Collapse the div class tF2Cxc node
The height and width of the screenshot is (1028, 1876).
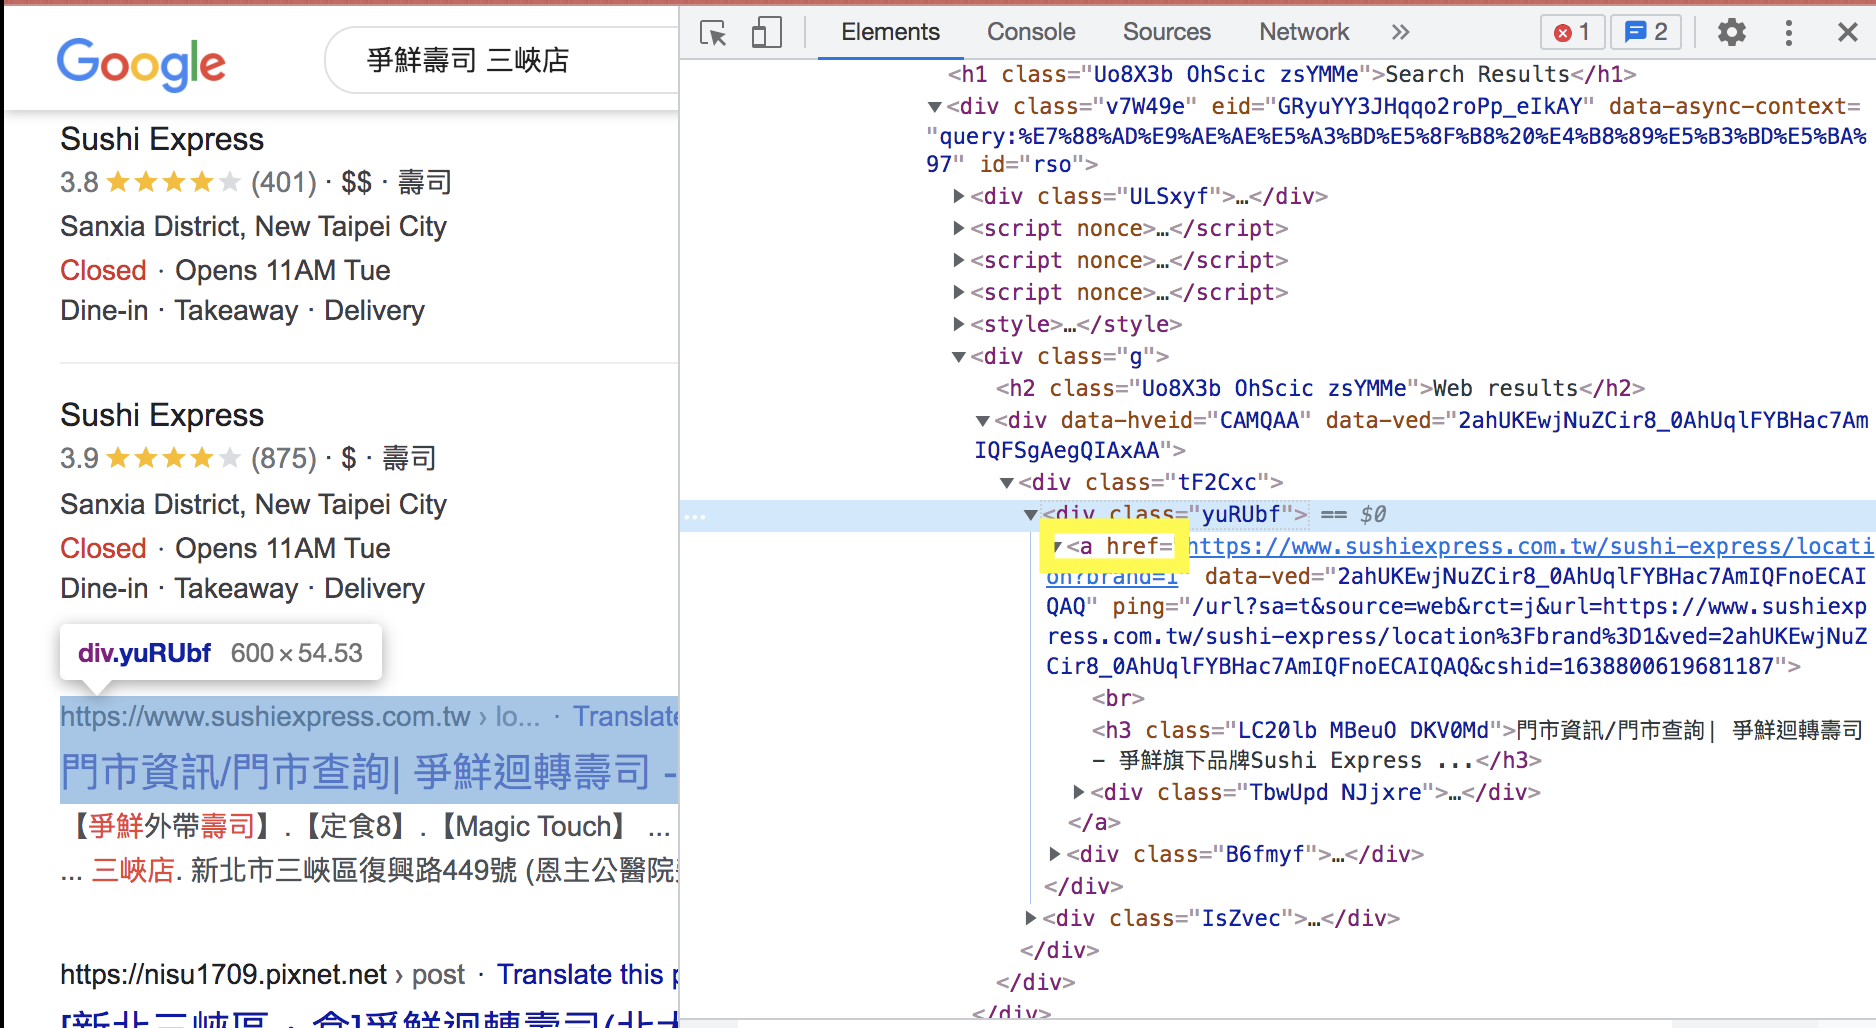coord(1007,483)
